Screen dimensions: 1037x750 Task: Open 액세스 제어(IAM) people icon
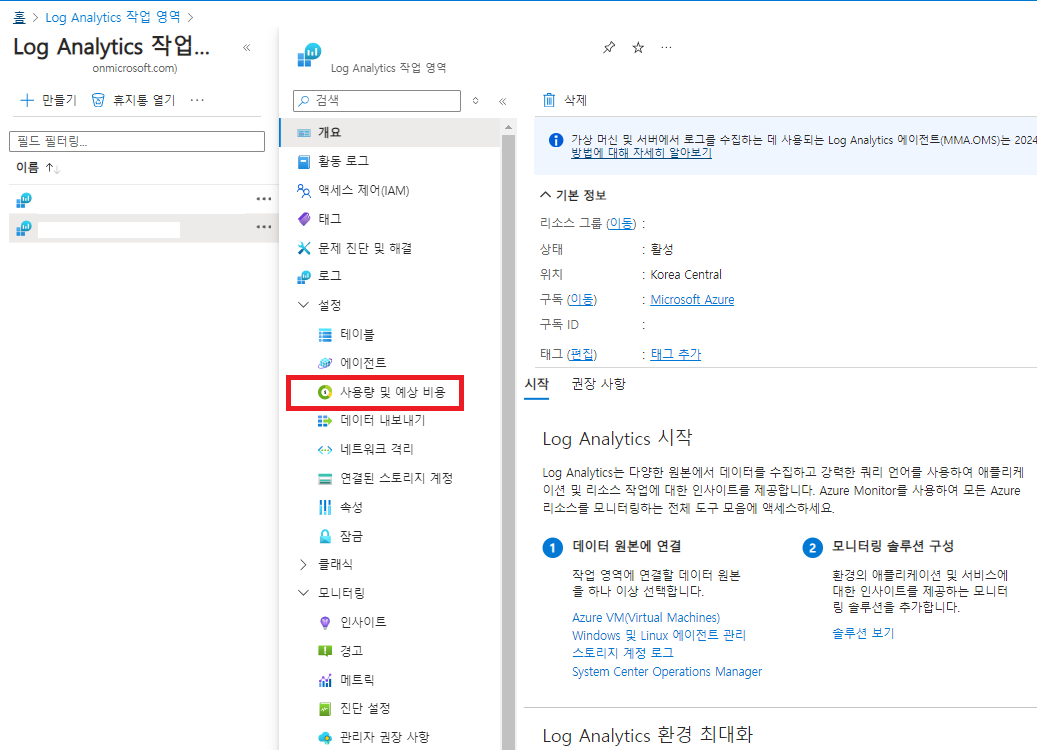pyautogui.click(x=304, y=190)
